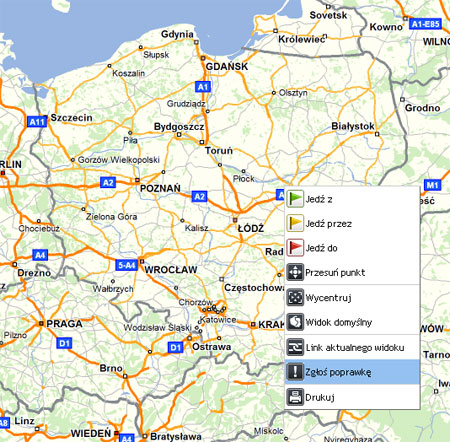Click the PRAGA city marker

pos(41,323)
